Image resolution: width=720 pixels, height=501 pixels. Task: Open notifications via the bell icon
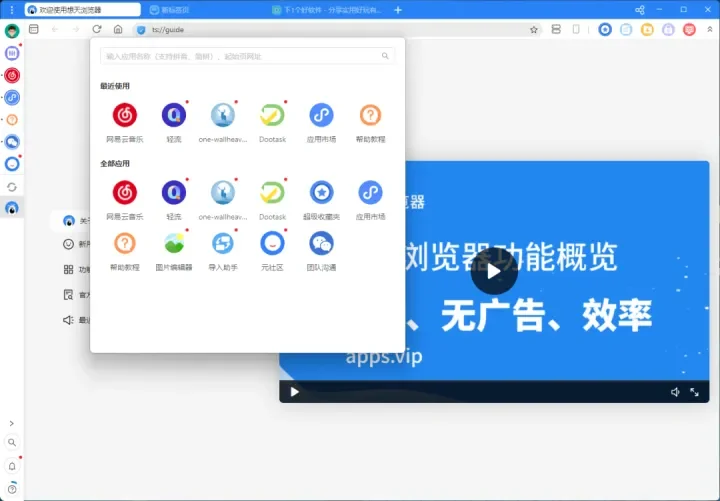12,466
